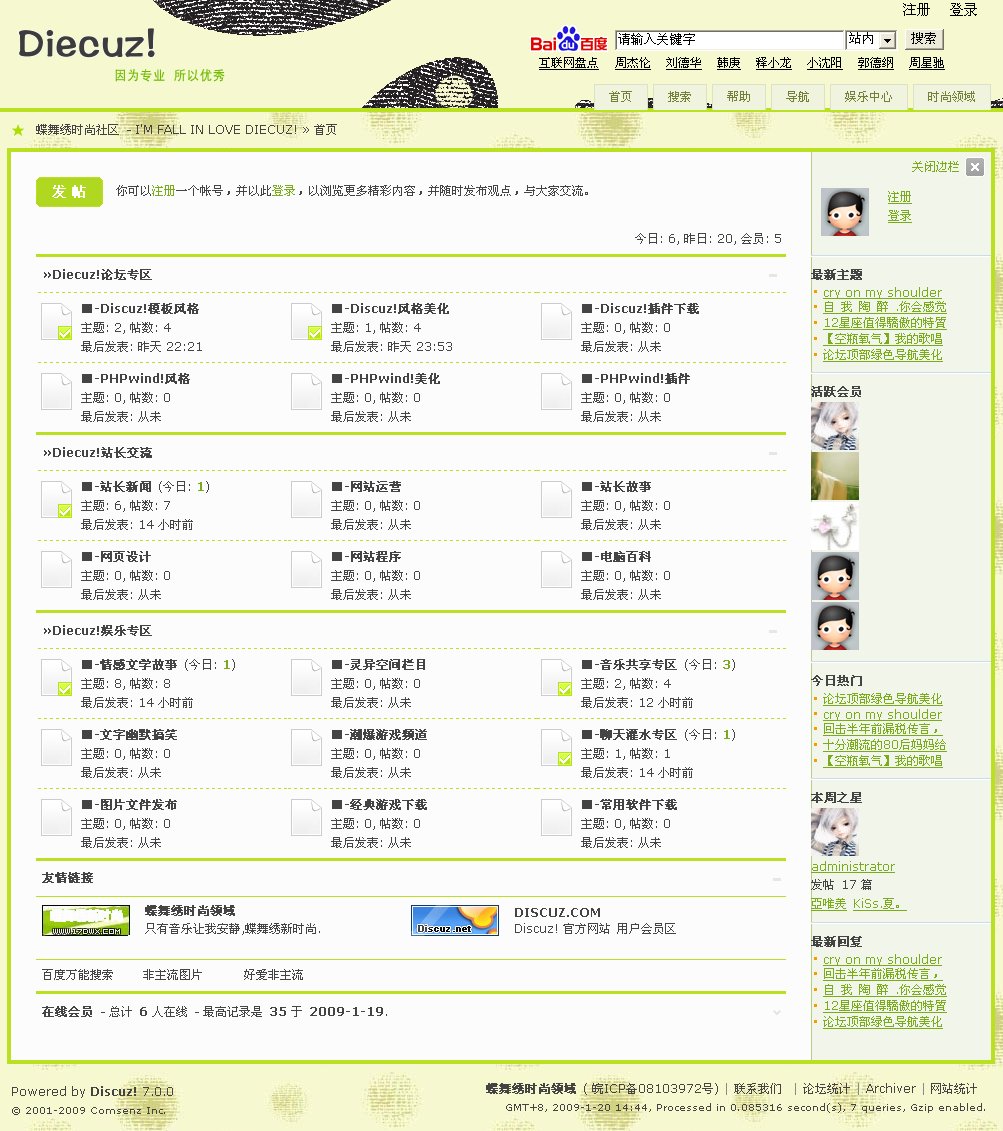Image resolution: width=1003 pixels, height=1131 pixels.
Task: Open the 常用软件下载 forum icon
Action: click(557, 818)
